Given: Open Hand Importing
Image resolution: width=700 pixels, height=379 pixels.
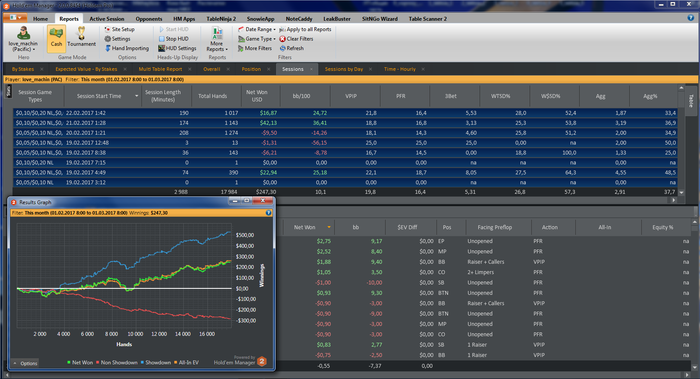Looking at the screenshot, I should point(127,48).
